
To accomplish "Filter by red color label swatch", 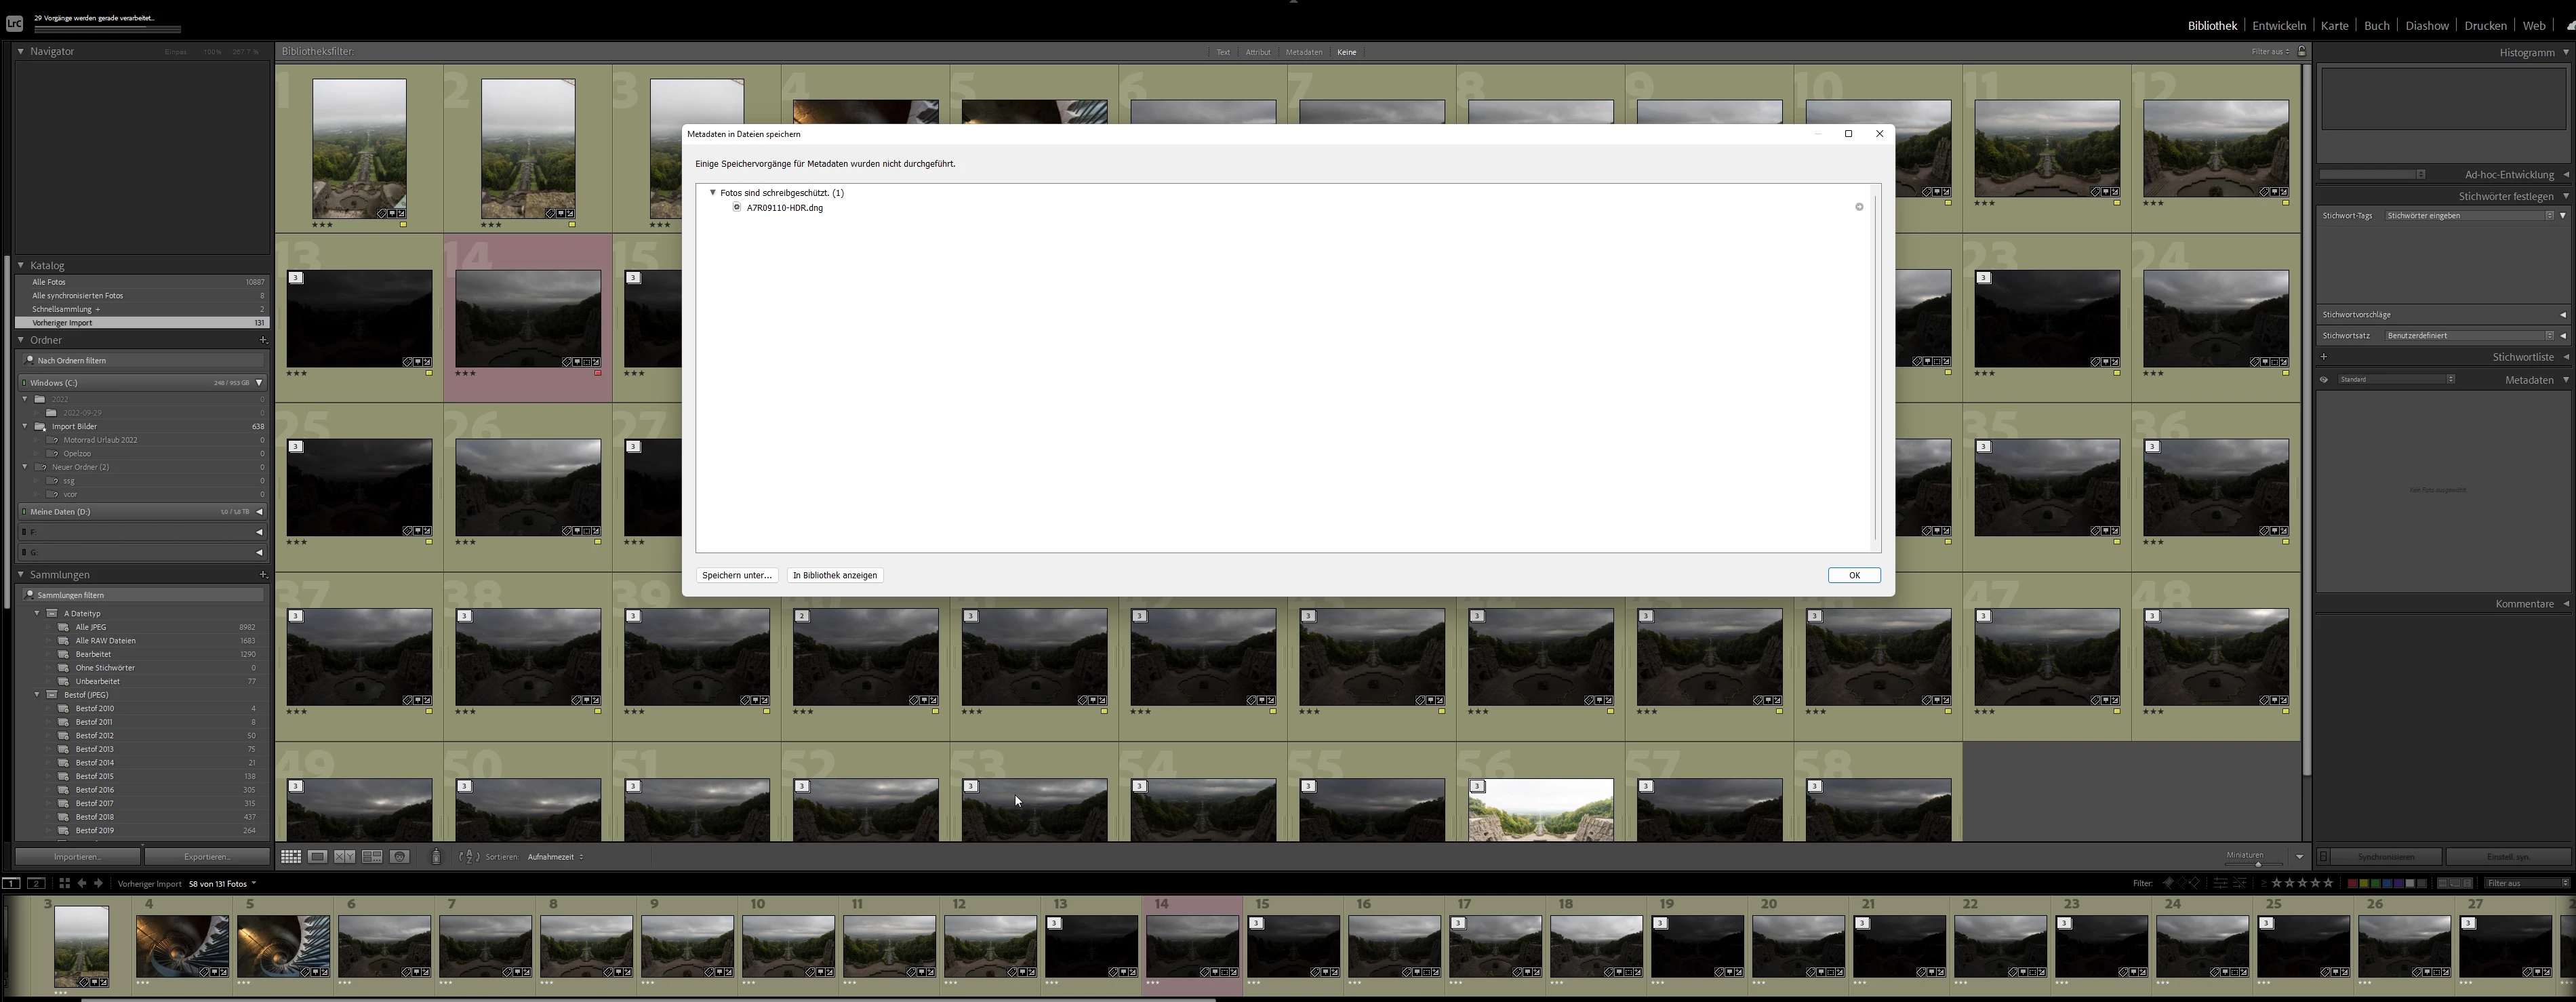I will pyautogui.click(x=2353, y=883).
